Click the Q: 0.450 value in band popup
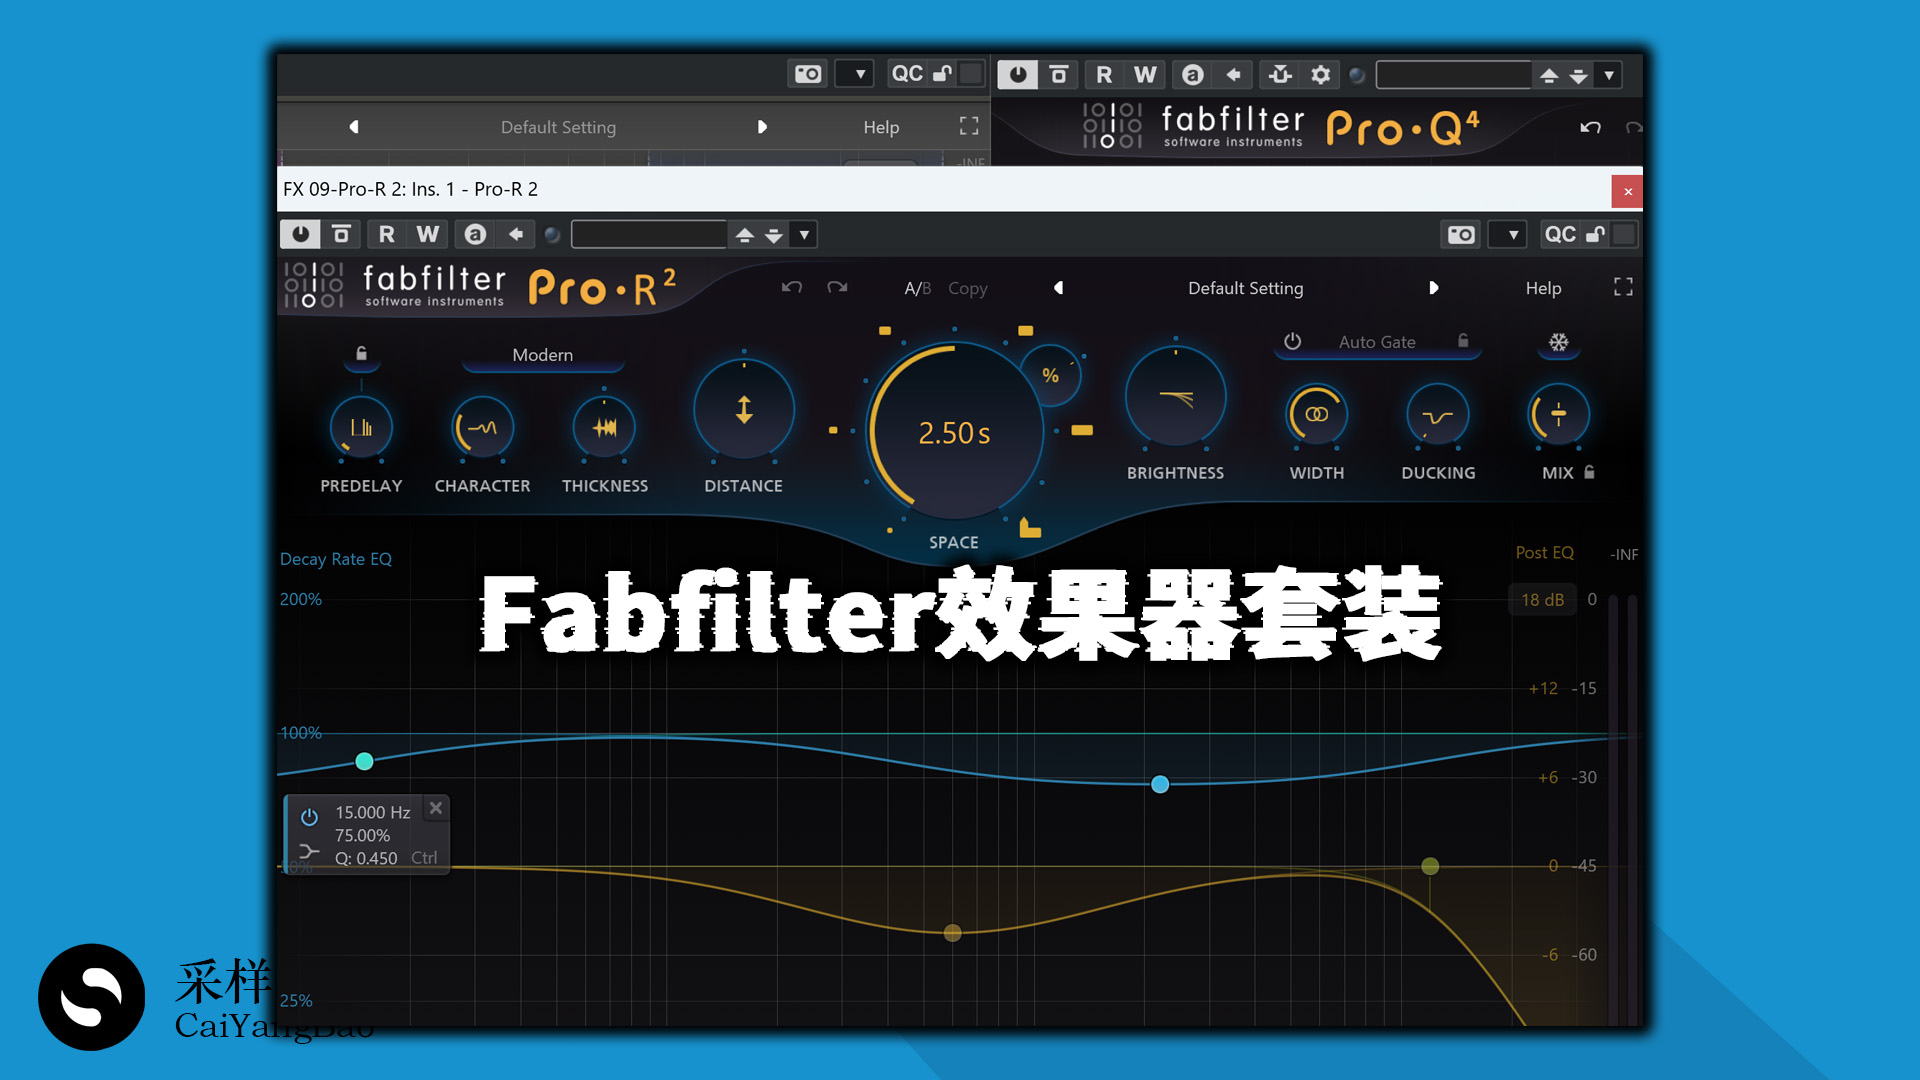1920x1080 pixels. [366, 858]
